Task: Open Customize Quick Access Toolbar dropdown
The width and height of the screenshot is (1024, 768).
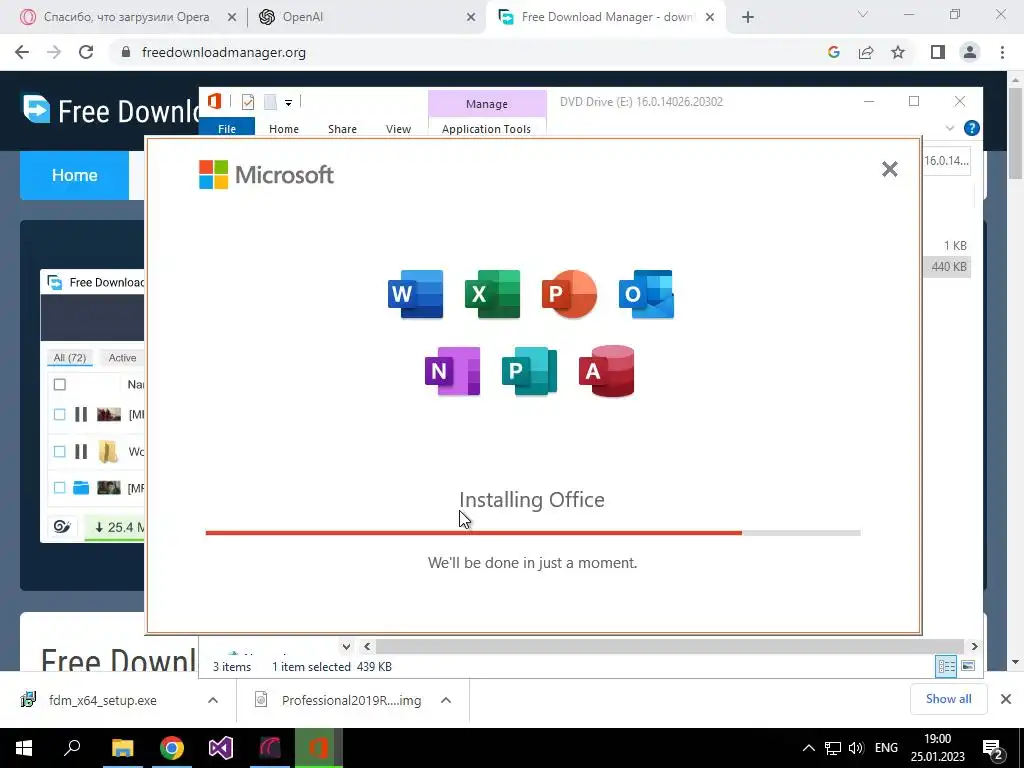Action: (288, 103)
